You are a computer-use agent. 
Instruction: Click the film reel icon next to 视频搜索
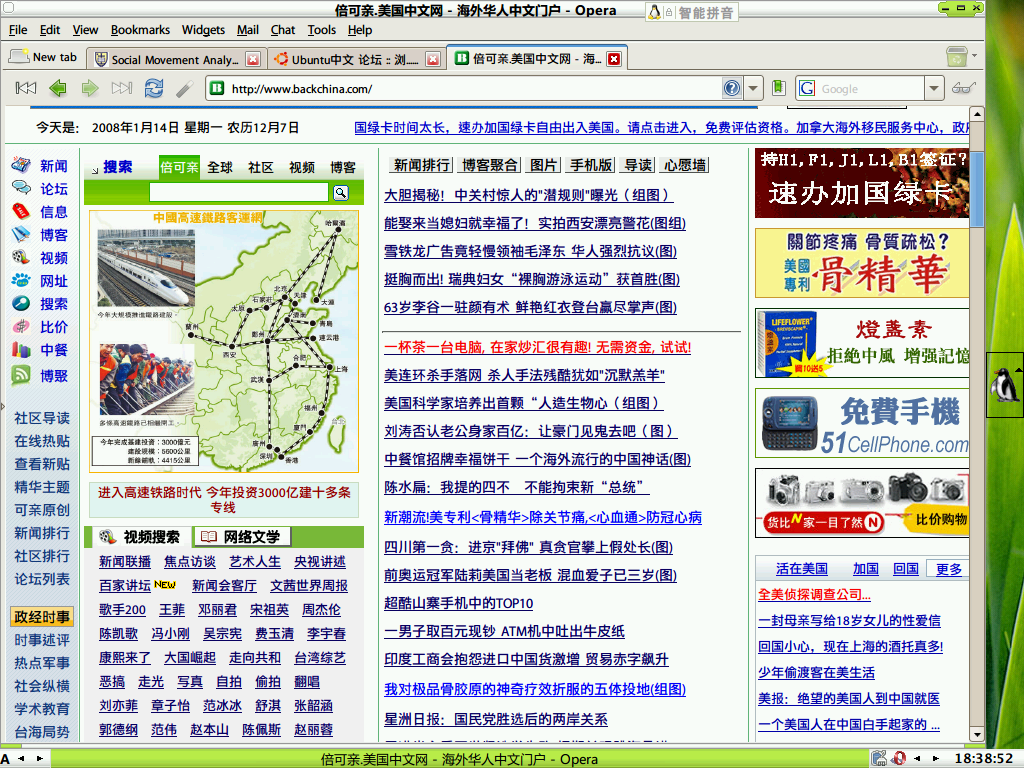[107, 537]
